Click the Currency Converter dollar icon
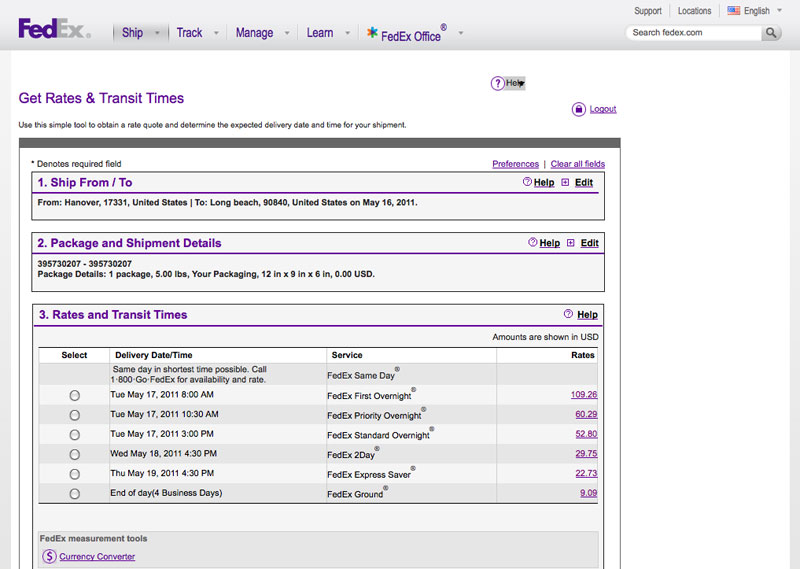Viewport: 800px width, 569px height. click(49, 556)
